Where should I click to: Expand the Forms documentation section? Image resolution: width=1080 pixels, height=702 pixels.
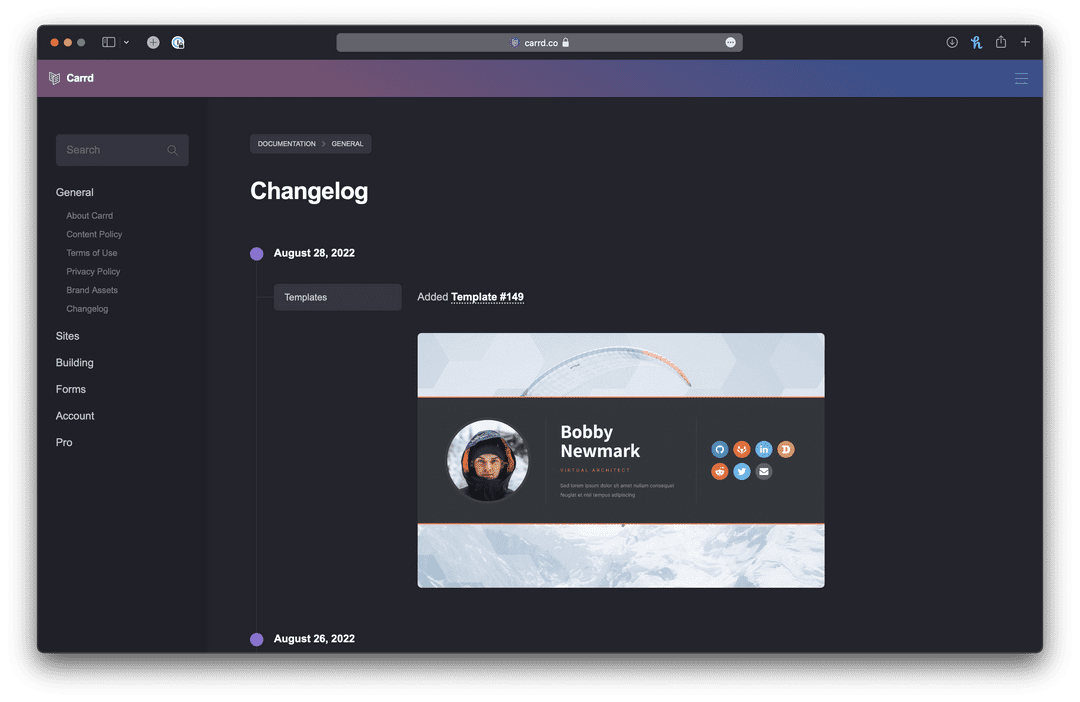pyautogui.click(x=71, y=389)
